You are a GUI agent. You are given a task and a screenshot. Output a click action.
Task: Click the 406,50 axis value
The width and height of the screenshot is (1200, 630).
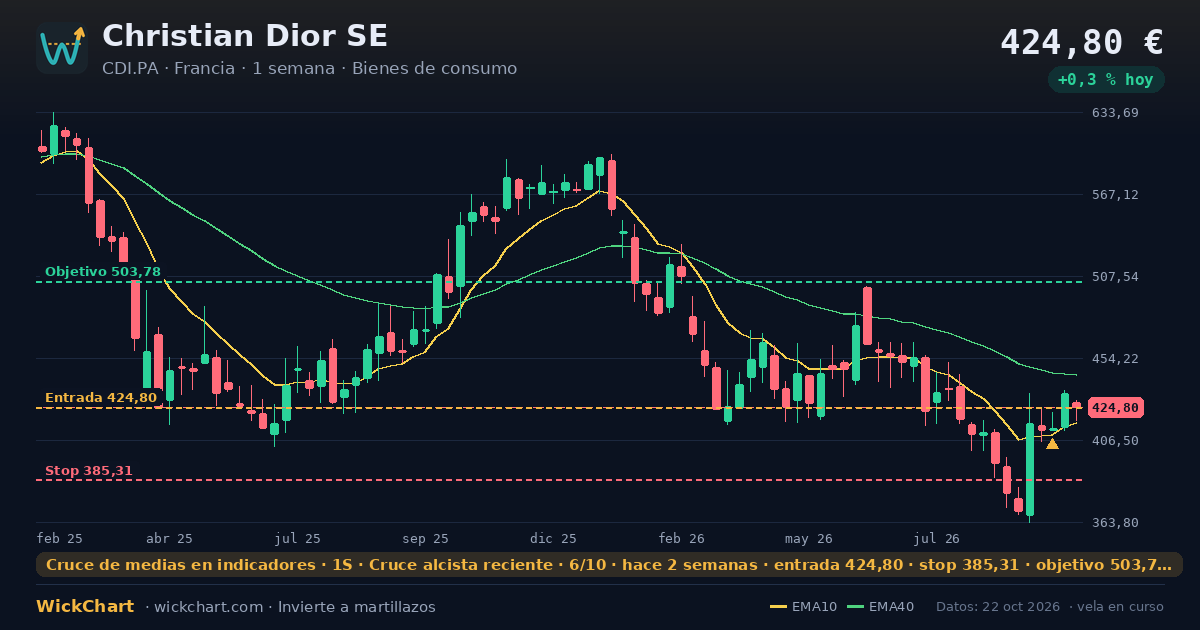pyautogui.click(x=1115, y=441)
